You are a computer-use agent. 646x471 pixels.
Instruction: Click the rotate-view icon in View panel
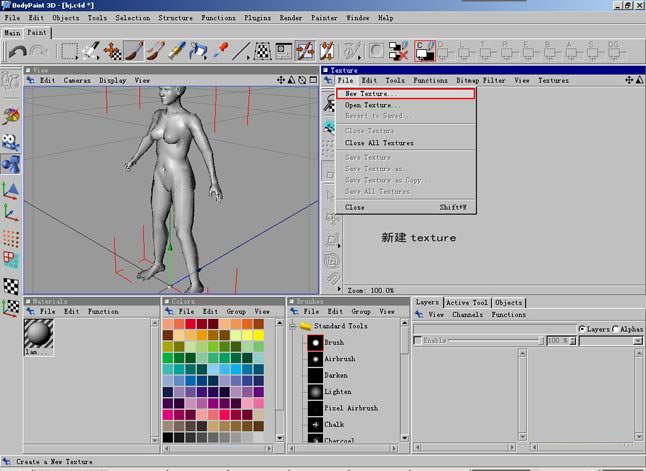302,80
